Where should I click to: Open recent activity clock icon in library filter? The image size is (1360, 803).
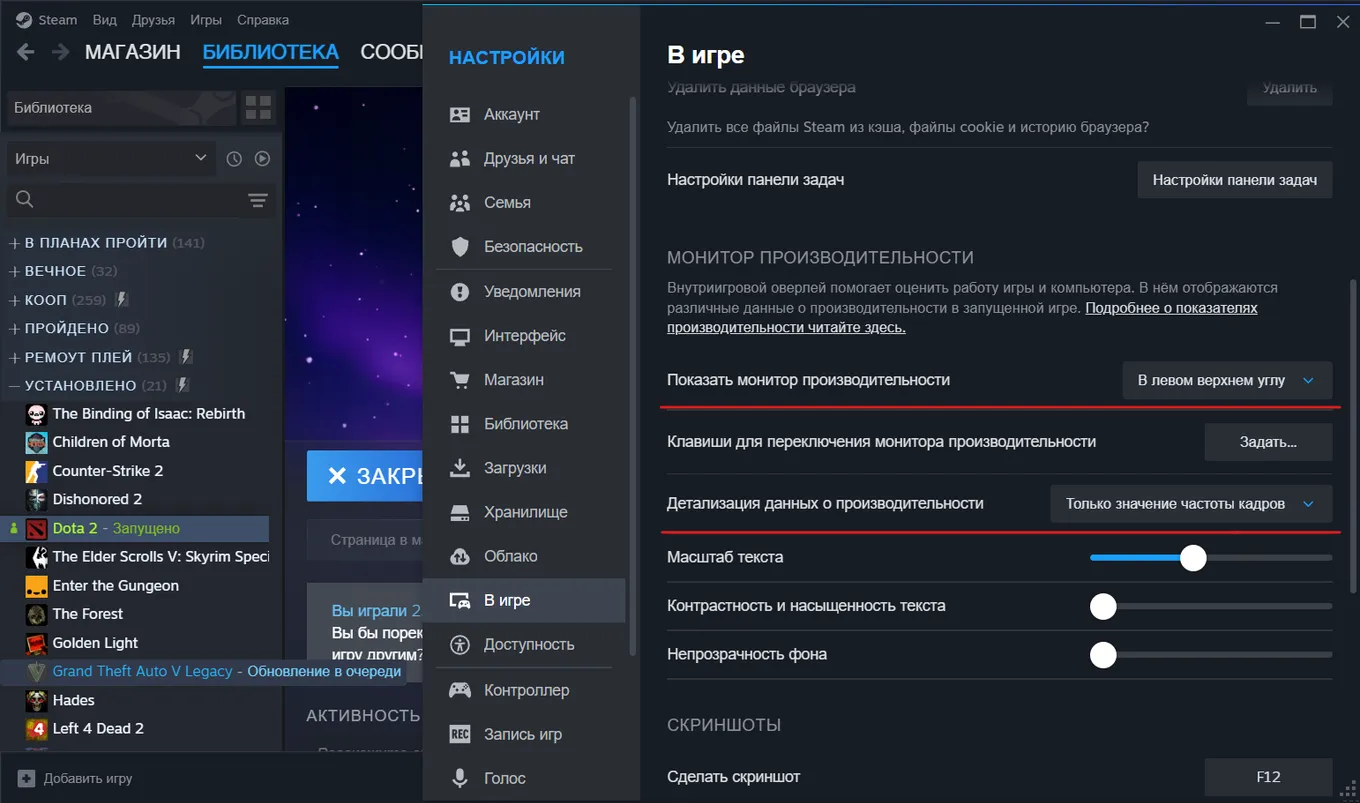click(x=234, y=158)
